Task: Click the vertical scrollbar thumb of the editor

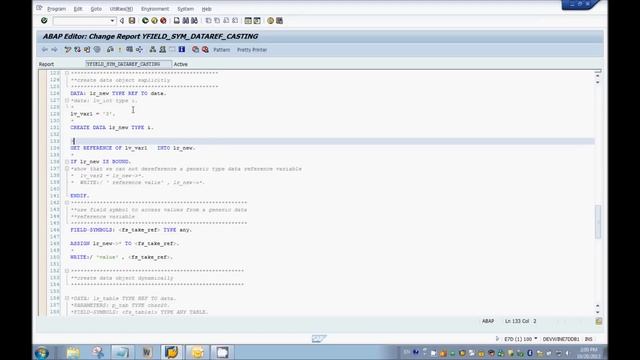Action: point(598,222)
